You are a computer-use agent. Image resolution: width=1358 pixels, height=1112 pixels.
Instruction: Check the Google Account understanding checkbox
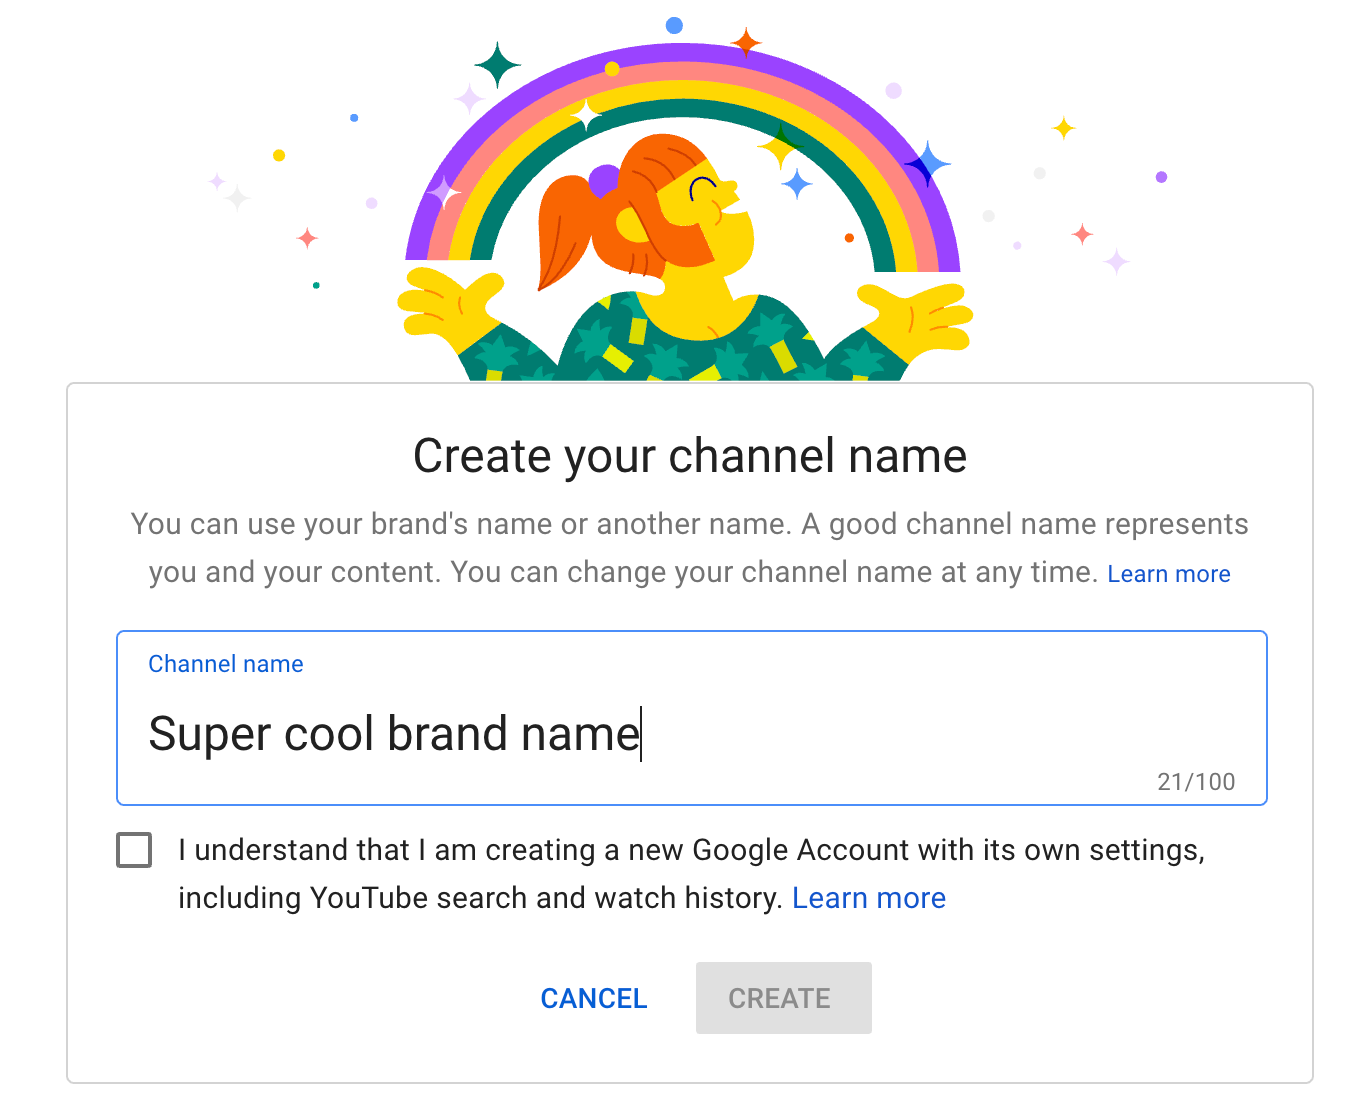pos(134,850)
